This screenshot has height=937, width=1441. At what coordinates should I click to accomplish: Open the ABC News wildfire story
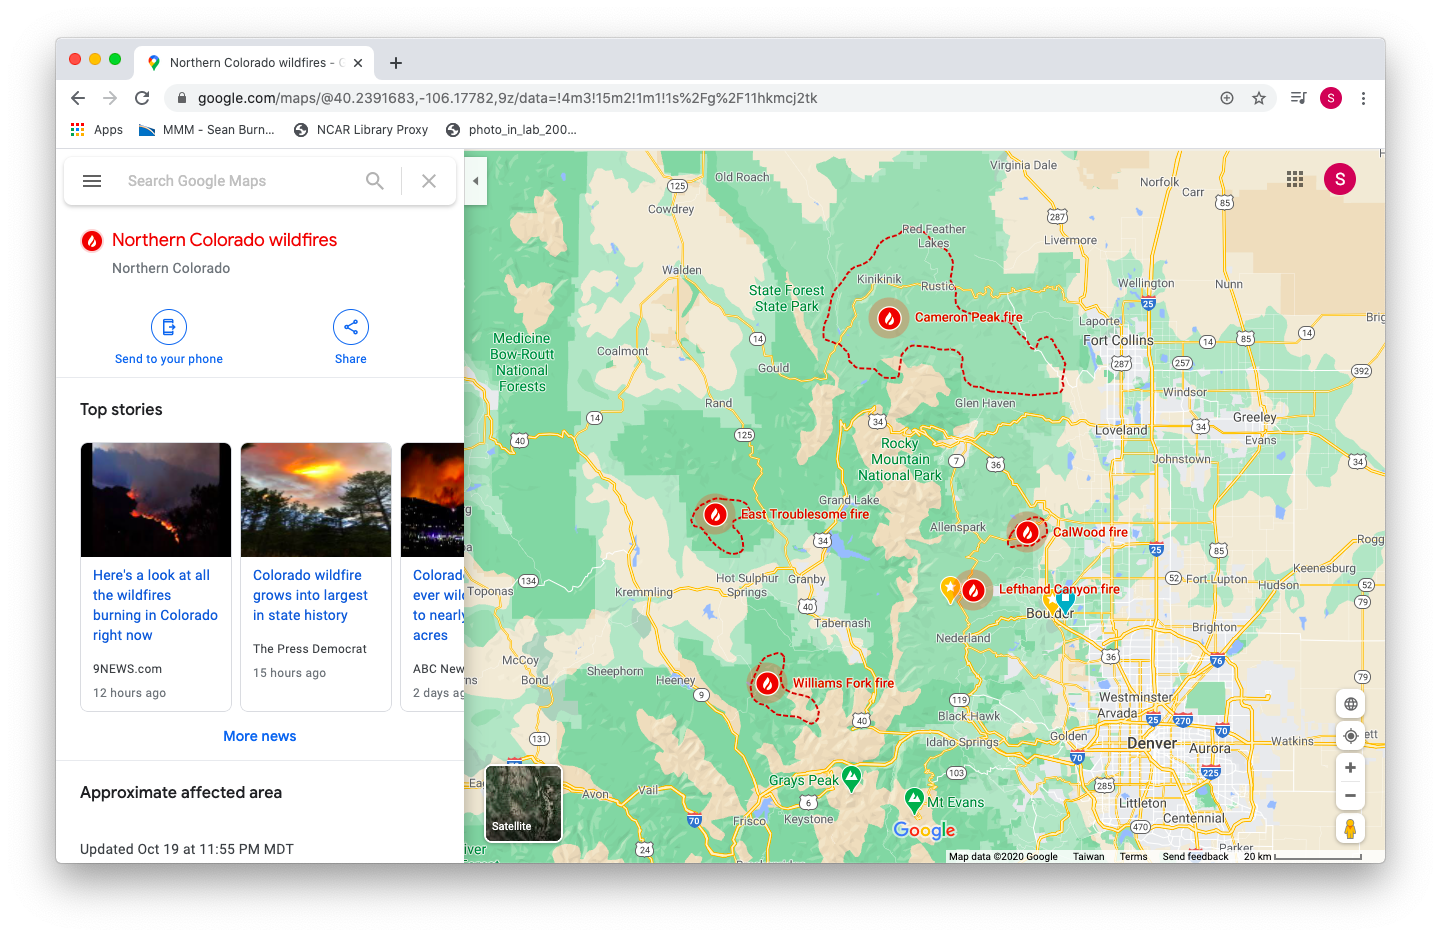pyautogui.click(x=438, y=605)
